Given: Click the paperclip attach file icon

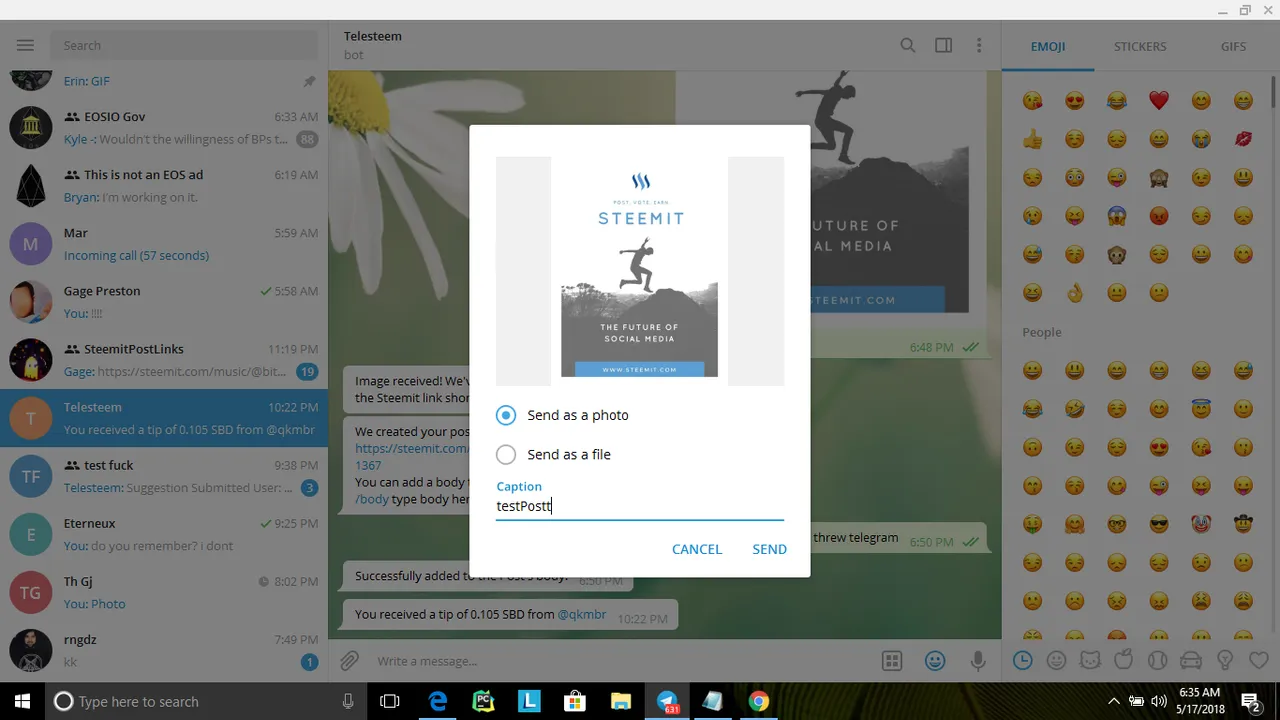Looking at the screenshot, I should point(349,661).
